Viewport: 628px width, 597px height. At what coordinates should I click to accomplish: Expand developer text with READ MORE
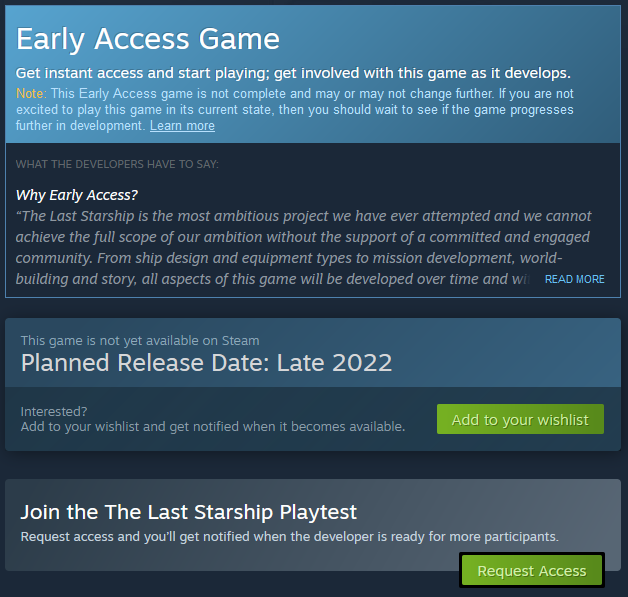click(x=574, y=279)
